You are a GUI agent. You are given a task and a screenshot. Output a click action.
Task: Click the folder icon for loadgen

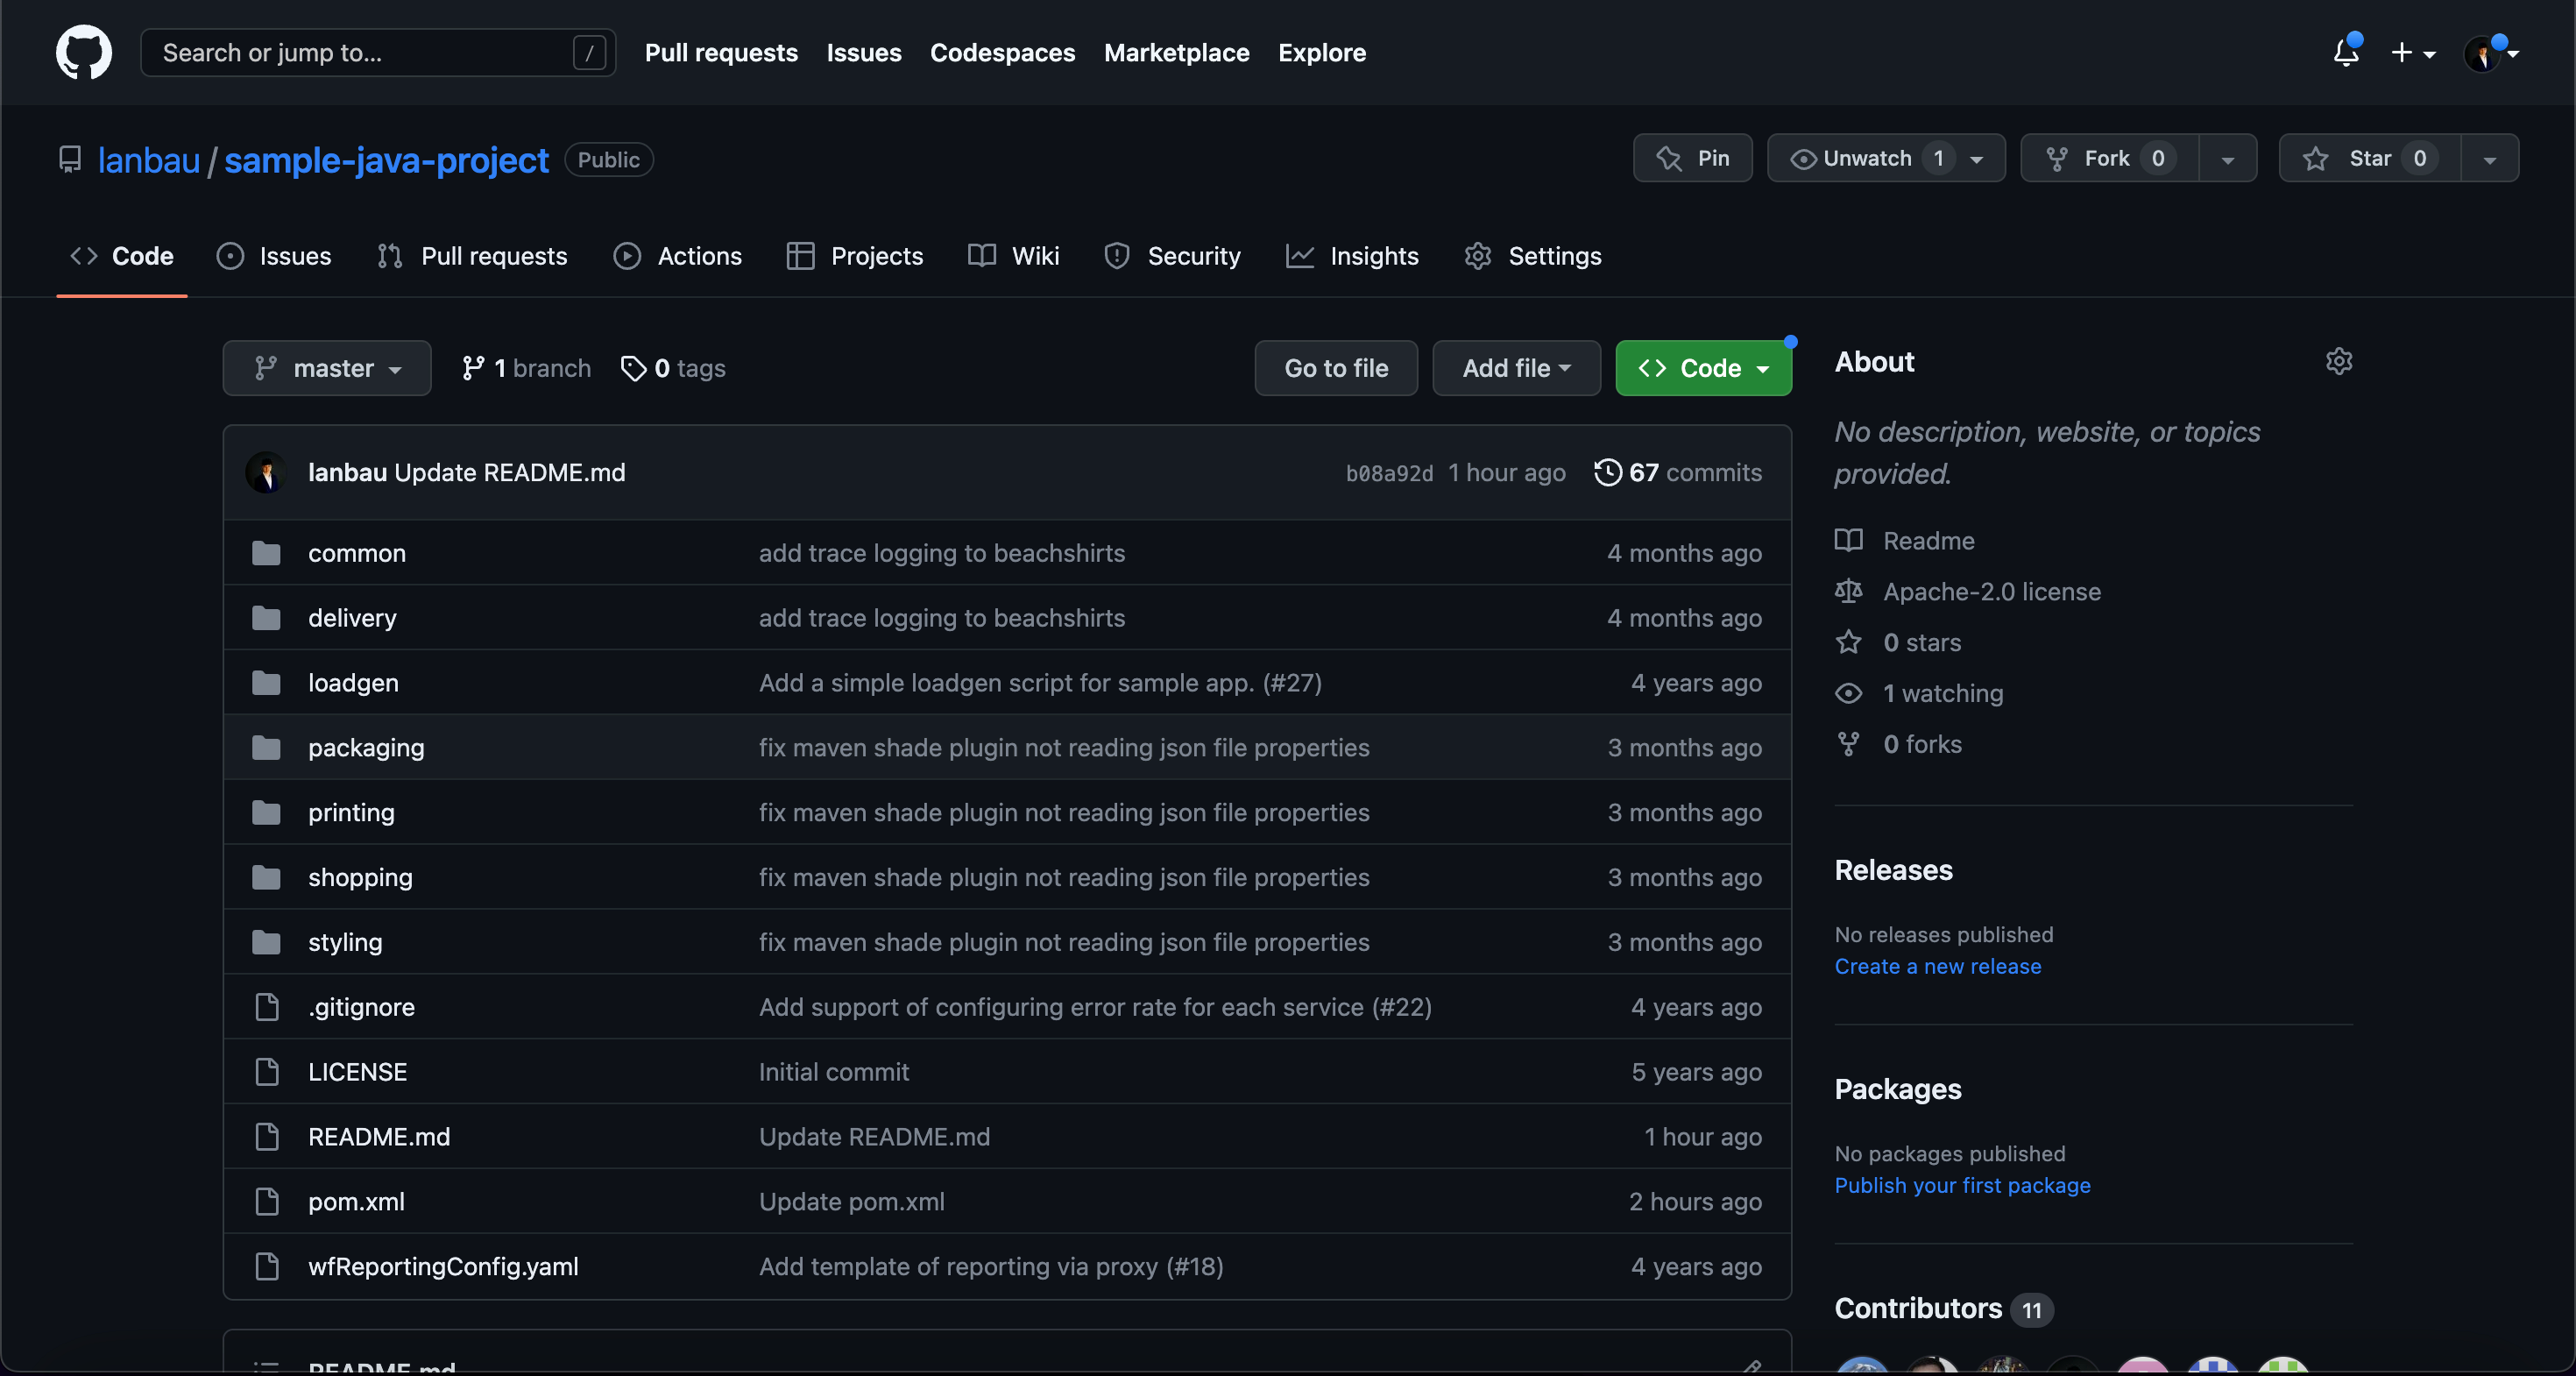(266, 683)
